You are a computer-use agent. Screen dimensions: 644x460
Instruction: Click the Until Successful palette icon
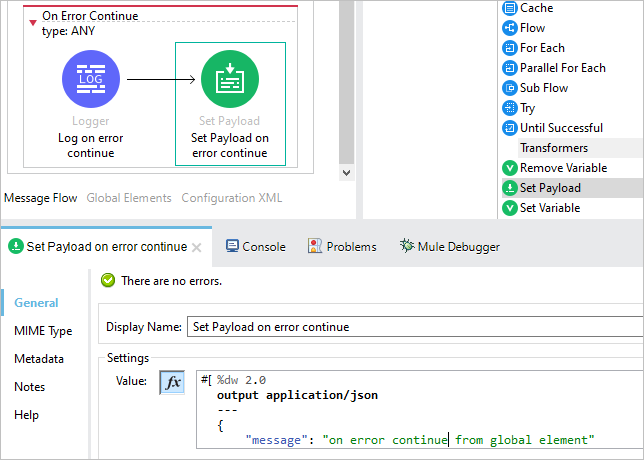click(510, 128)
